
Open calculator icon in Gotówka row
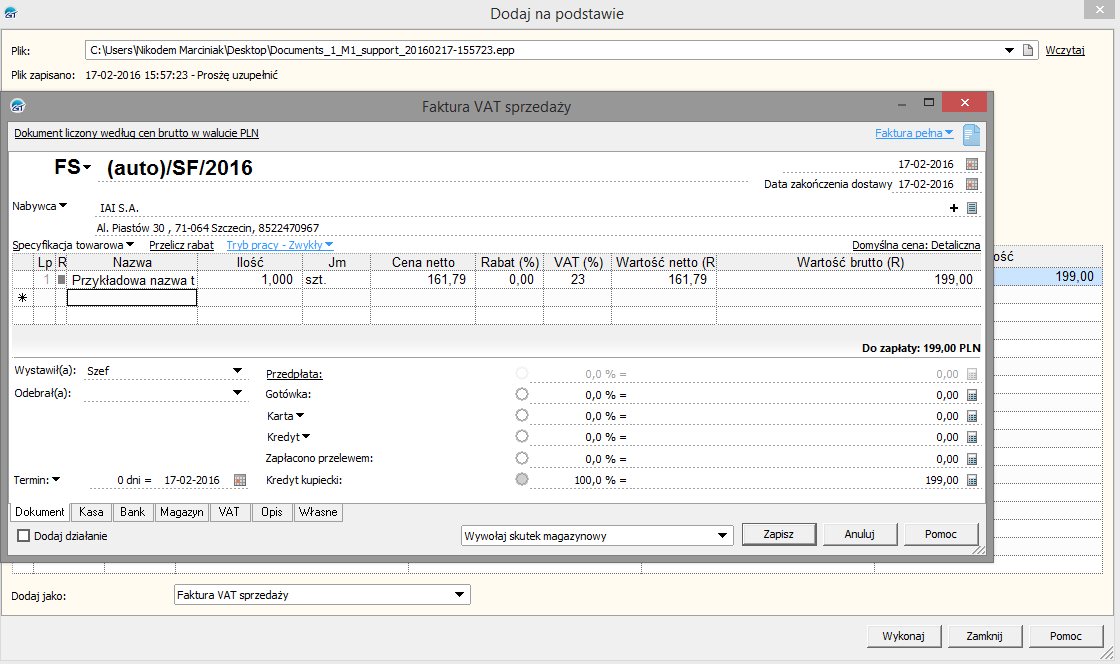(971, 395)
